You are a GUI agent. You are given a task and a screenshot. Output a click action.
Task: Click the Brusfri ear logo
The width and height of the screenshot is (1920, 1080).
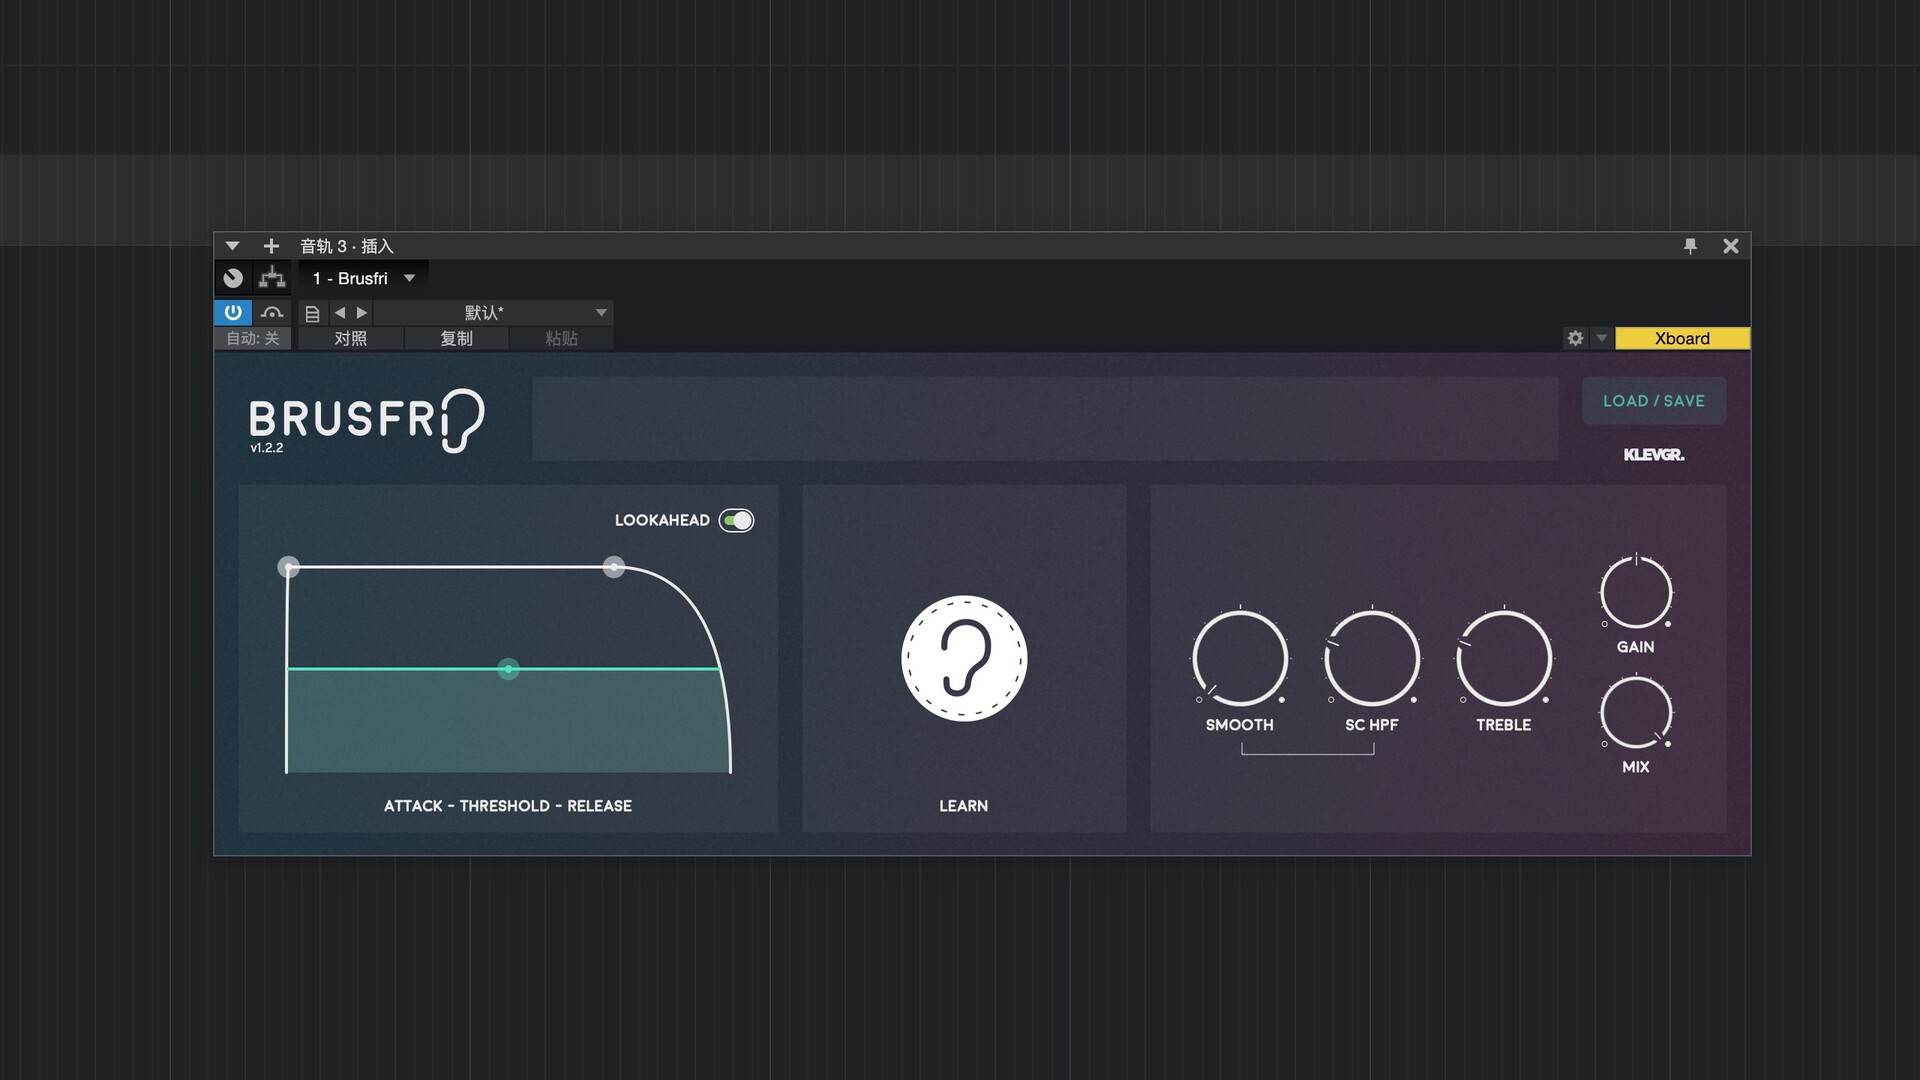coord(463,420)
